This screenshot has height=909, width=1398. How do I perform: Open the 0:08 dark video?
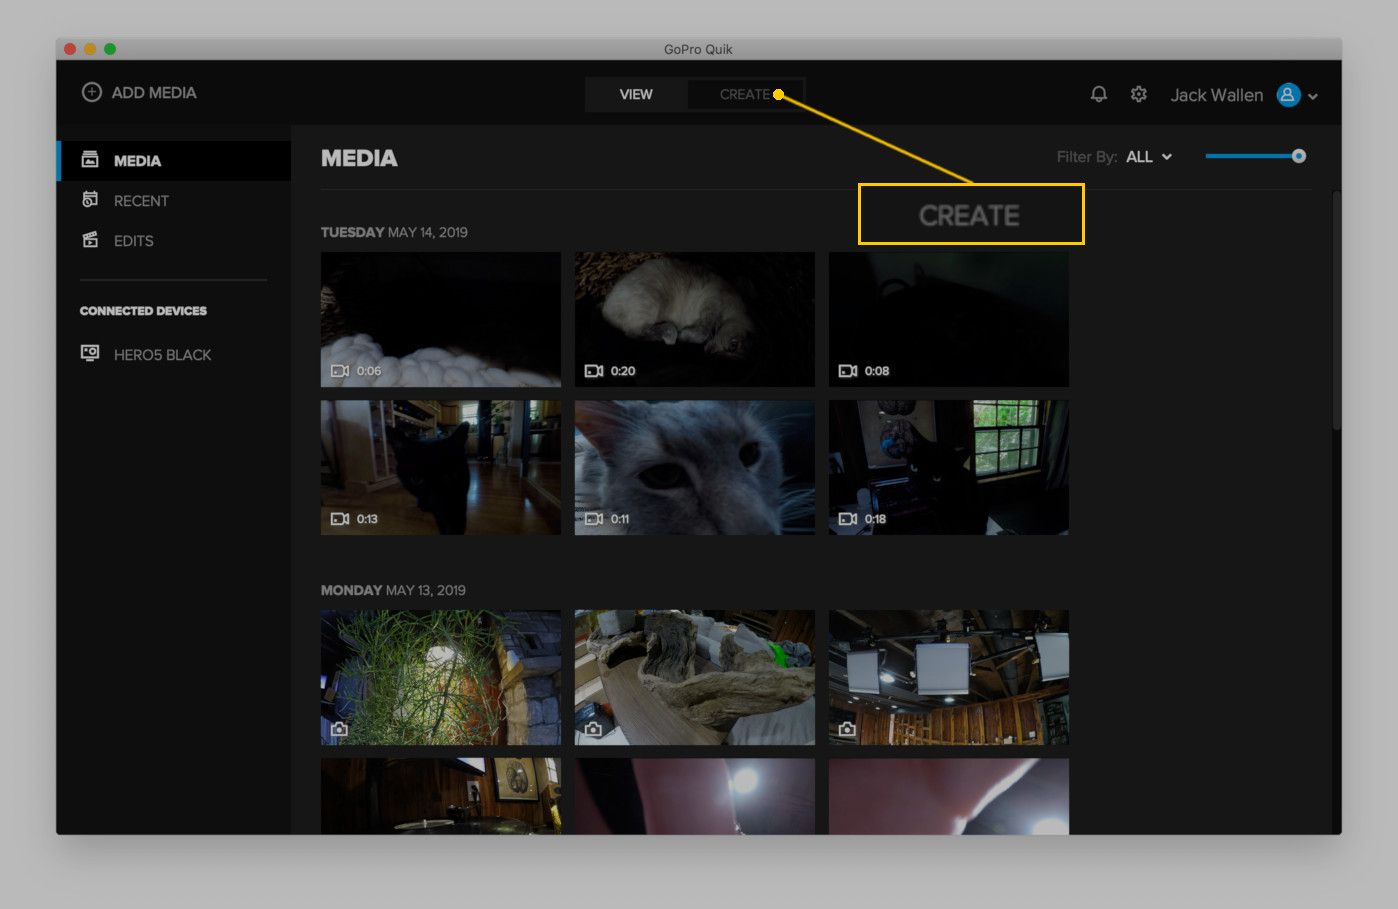(x=949, y=320)
